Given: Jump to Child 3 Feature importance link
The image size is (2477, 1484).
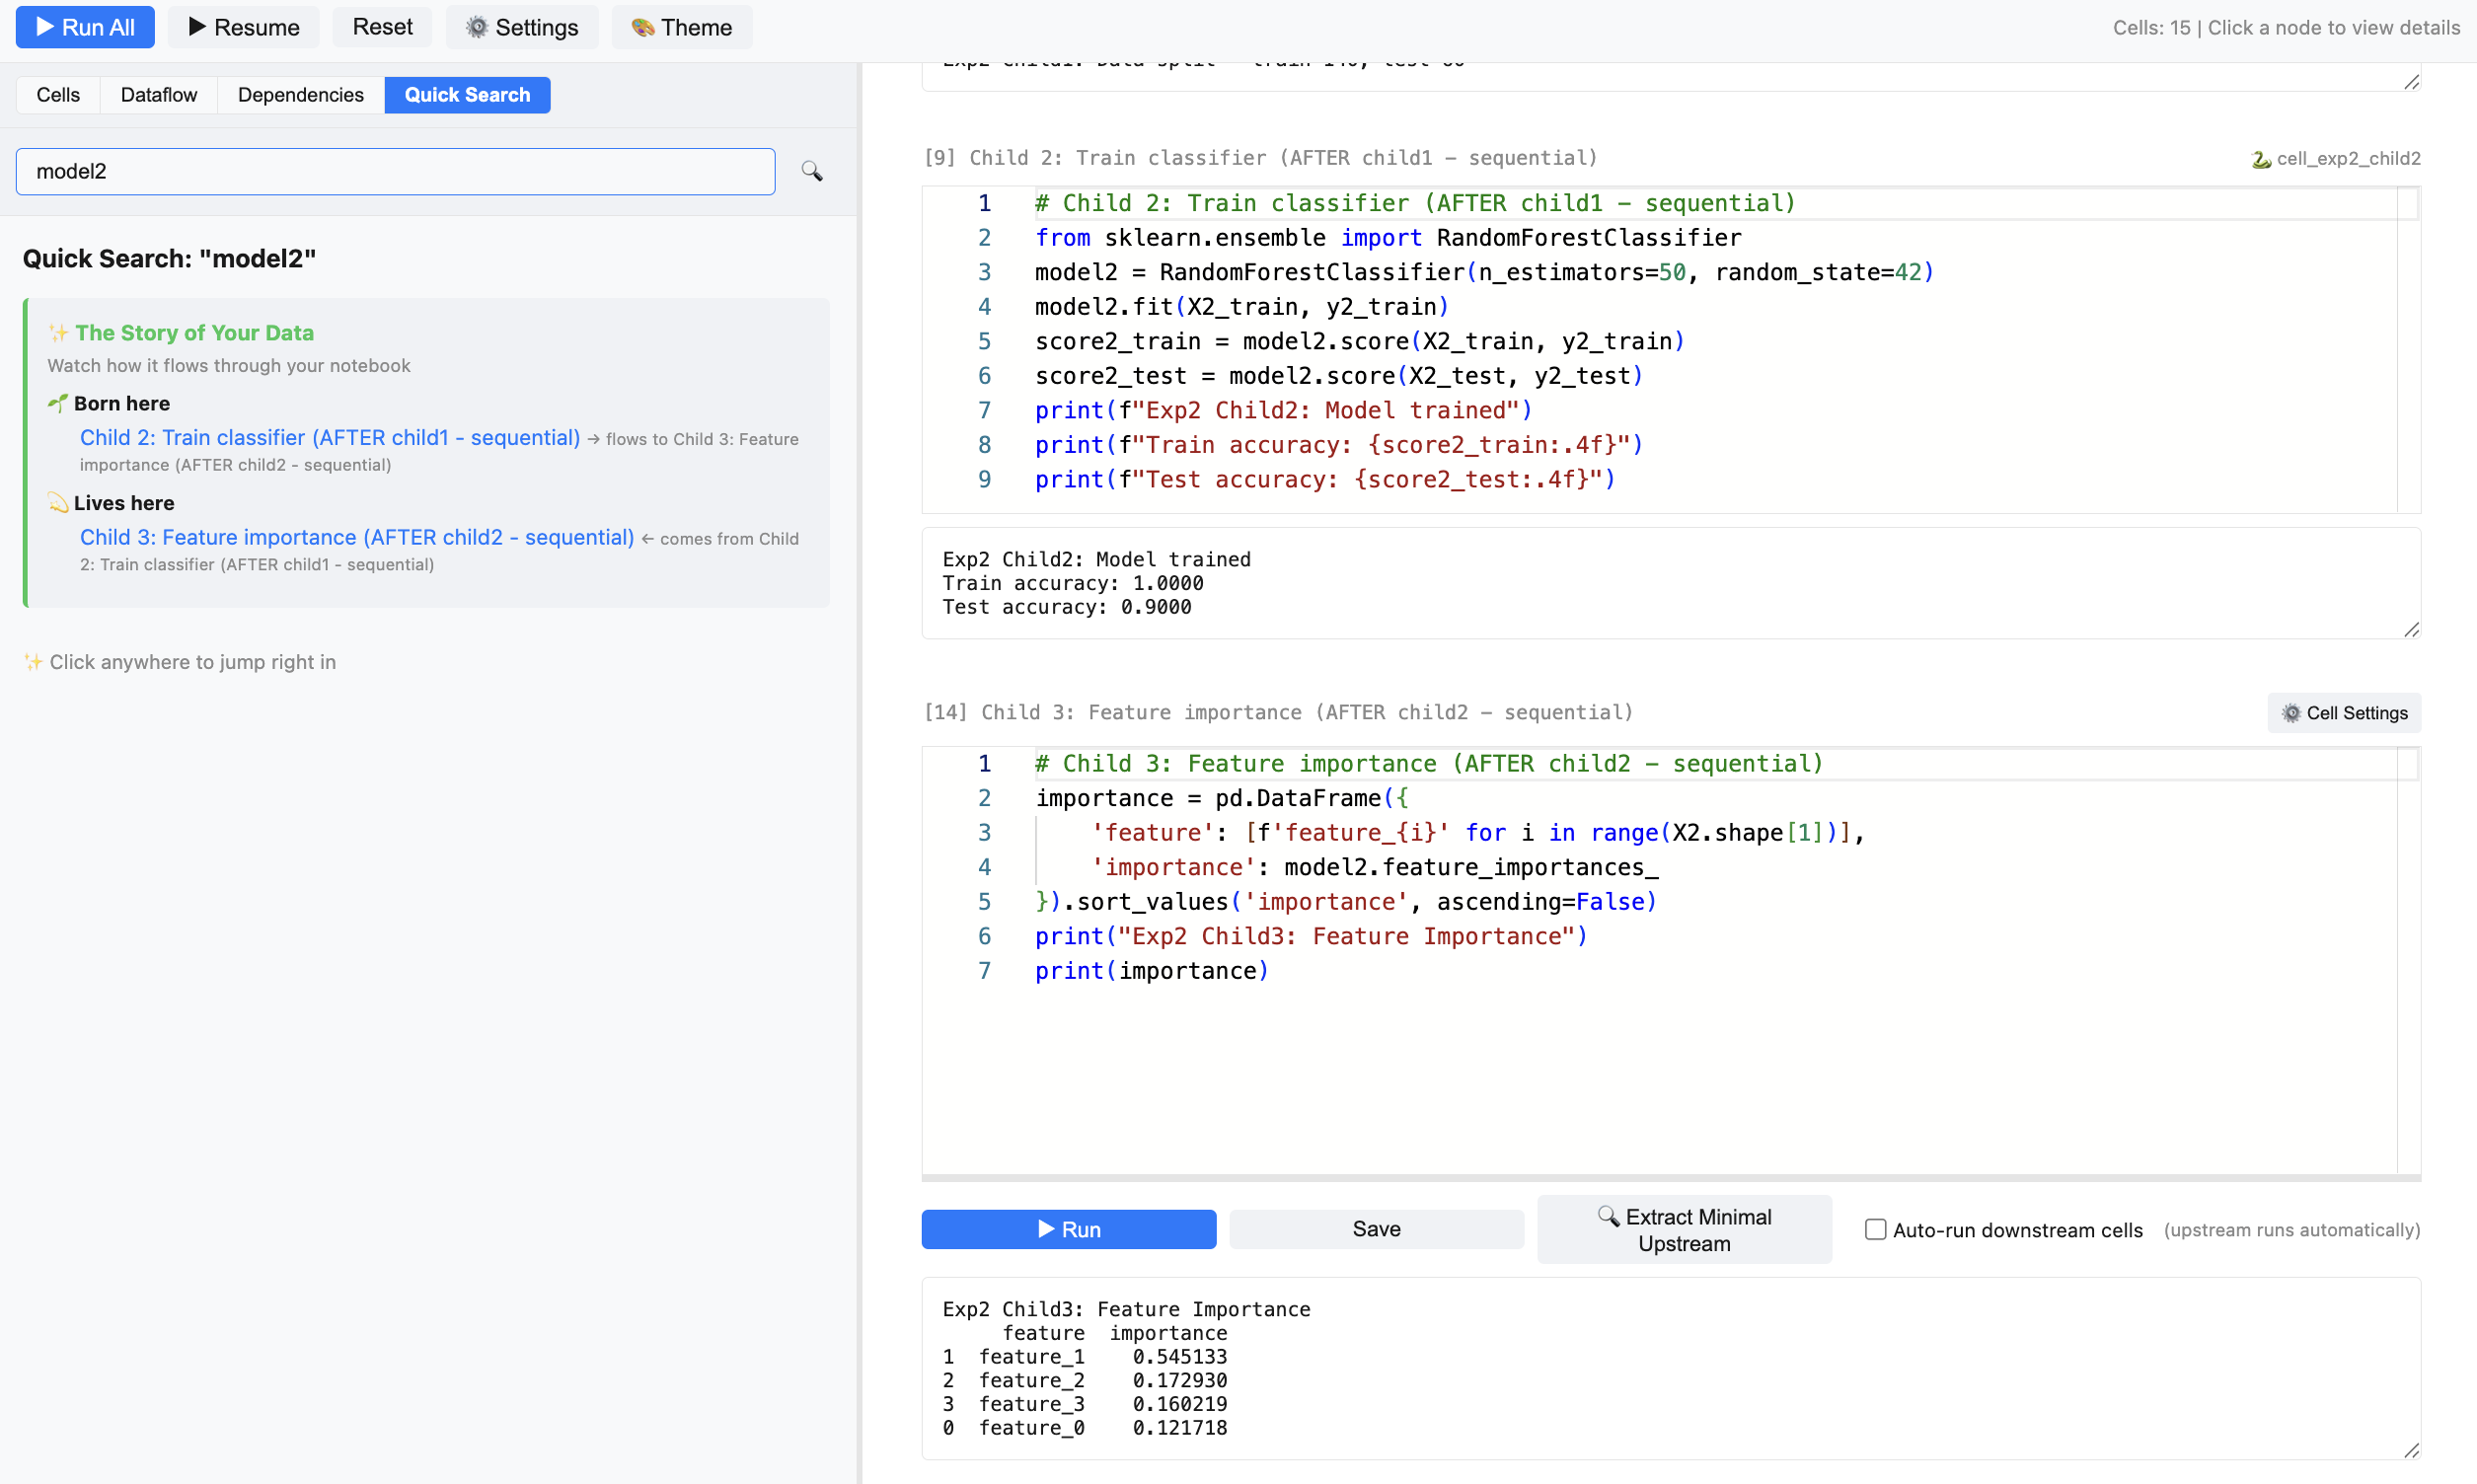Looking at the screenshot, I should (356, 538).
